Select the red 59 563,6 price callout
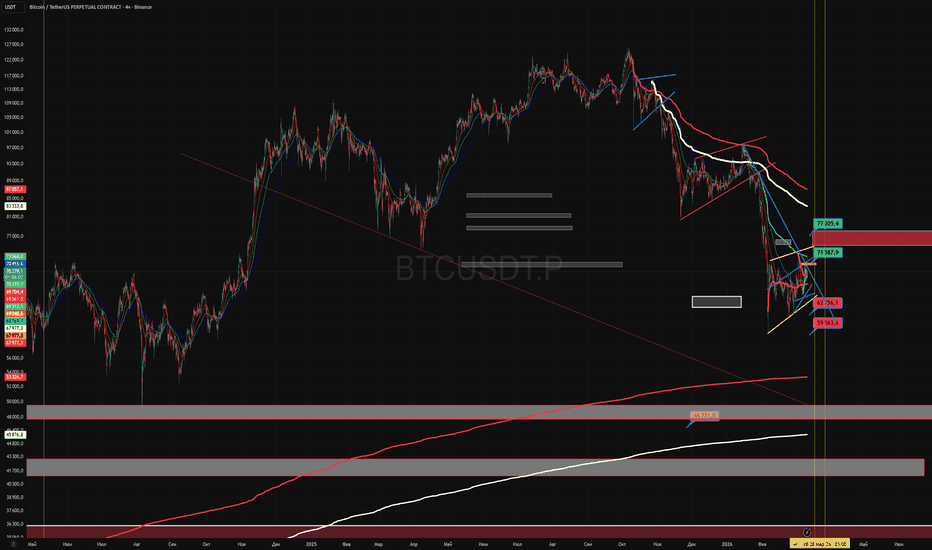Screen dimensions: 932x550 [827, 323]
